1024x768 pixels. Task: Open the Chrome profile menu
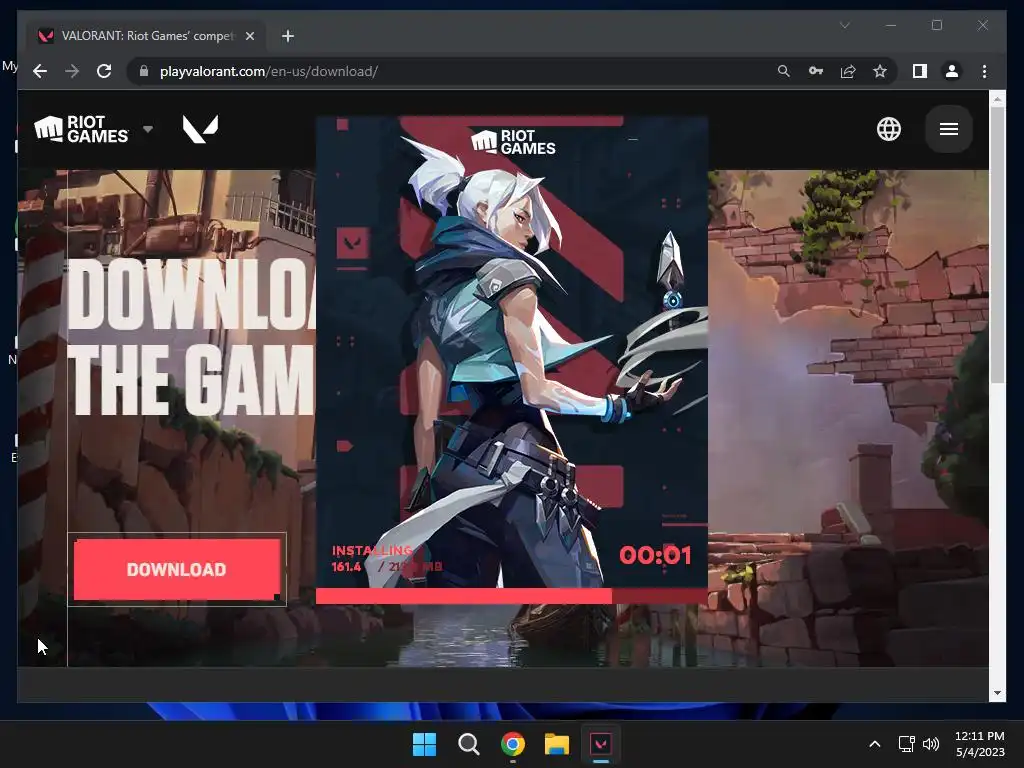952,71
